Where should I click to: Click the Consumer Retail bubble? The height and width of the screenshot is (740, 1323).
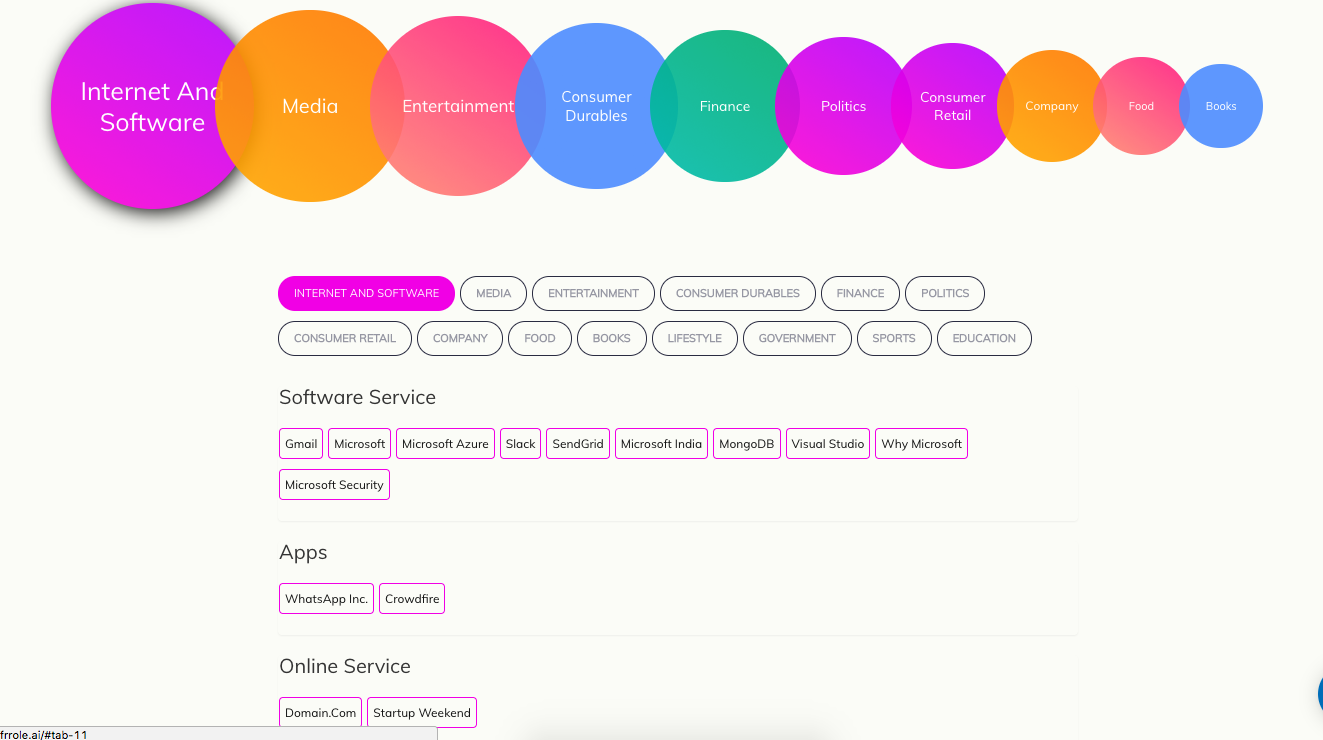952,106
